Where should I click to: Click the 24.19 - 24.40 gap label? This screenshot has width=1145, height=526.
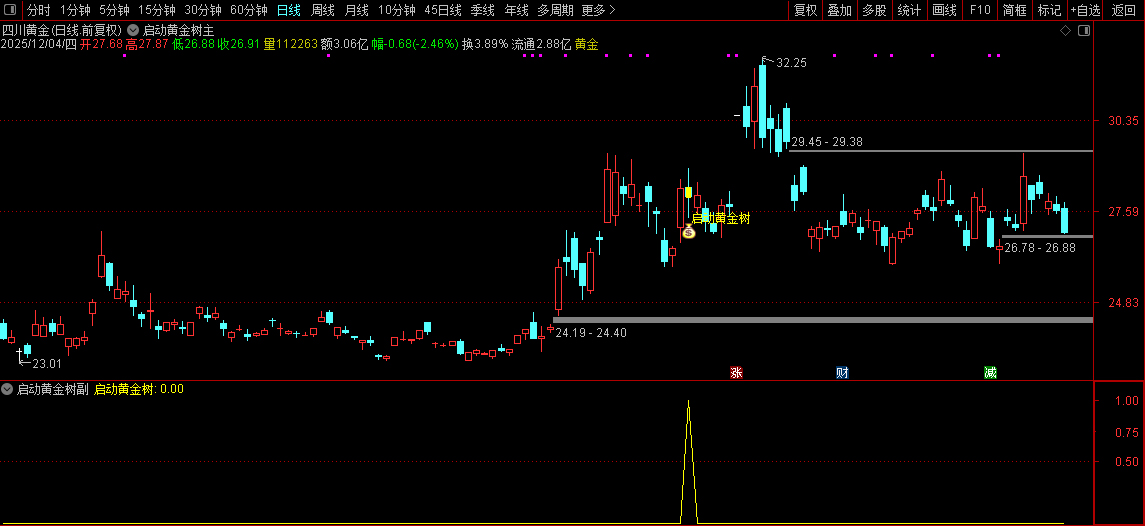(591, 332)
